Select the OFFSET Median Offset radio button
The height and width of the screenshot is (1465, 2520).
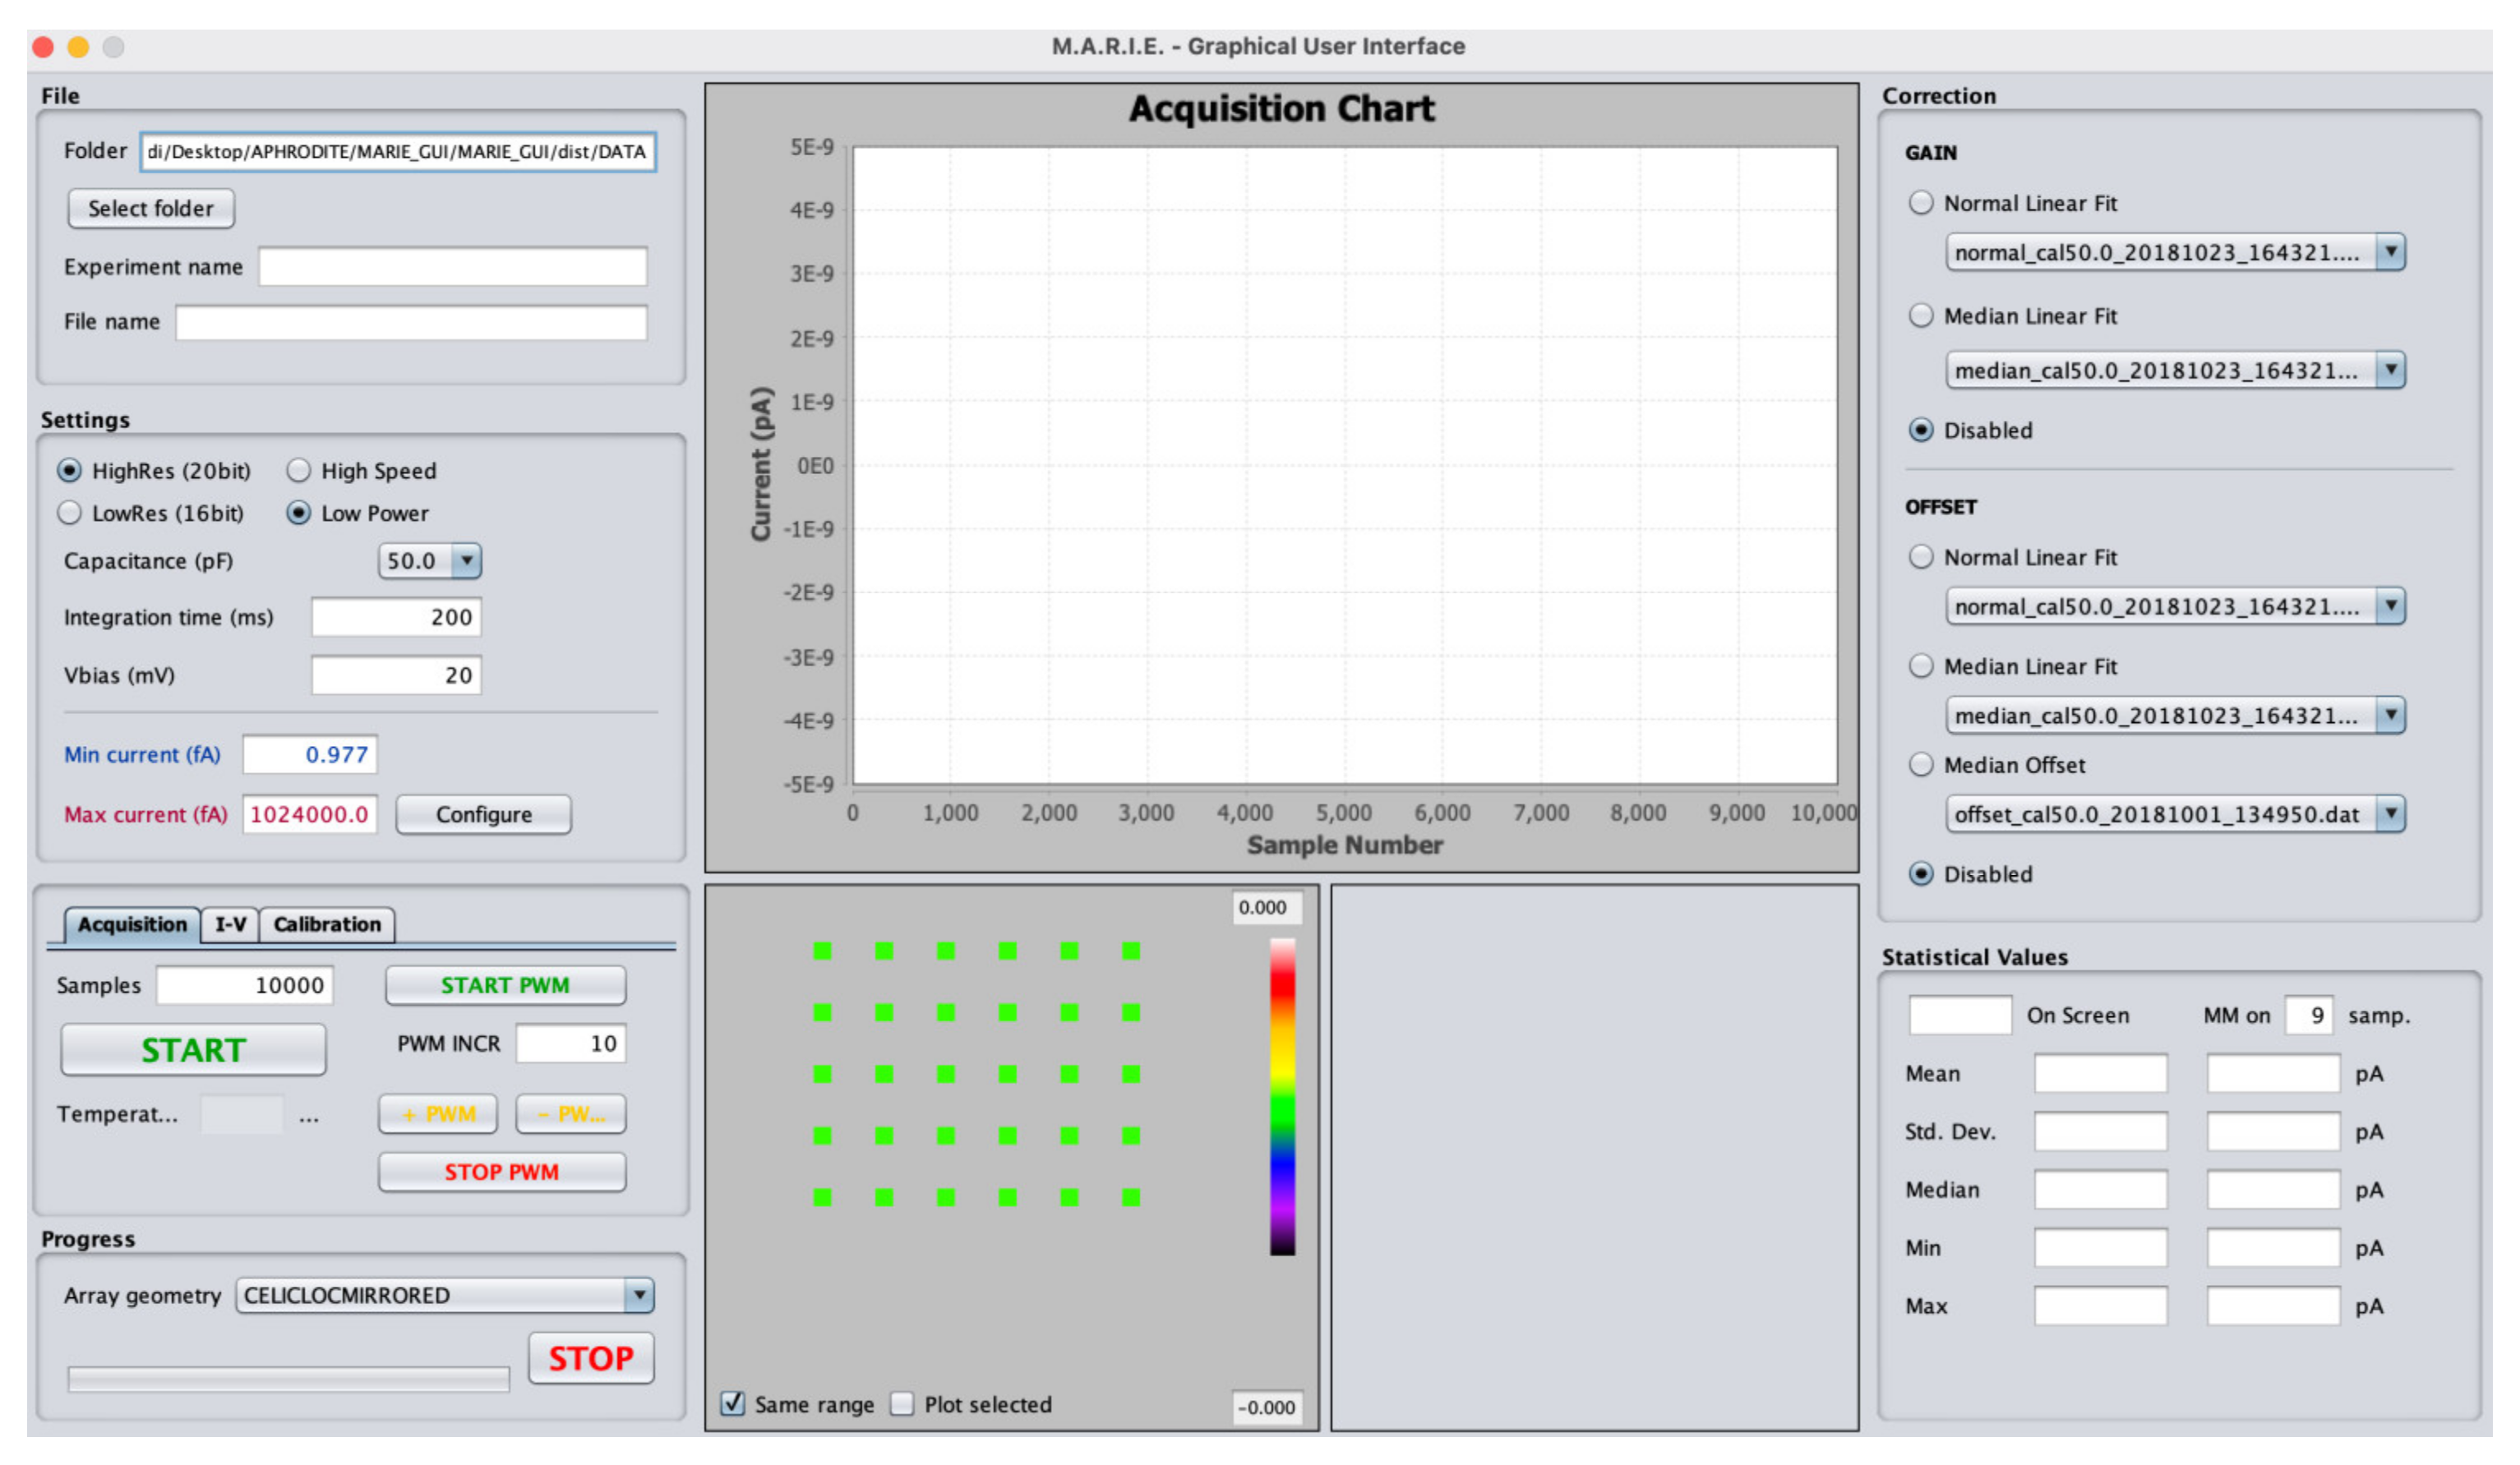[x=1921, y=765]
